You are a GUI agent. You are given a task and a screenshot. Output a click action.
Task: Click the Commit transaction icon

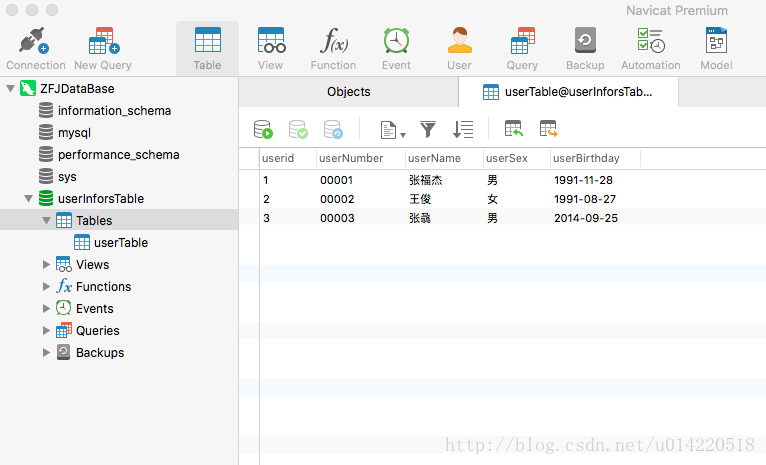coord(298,129)
